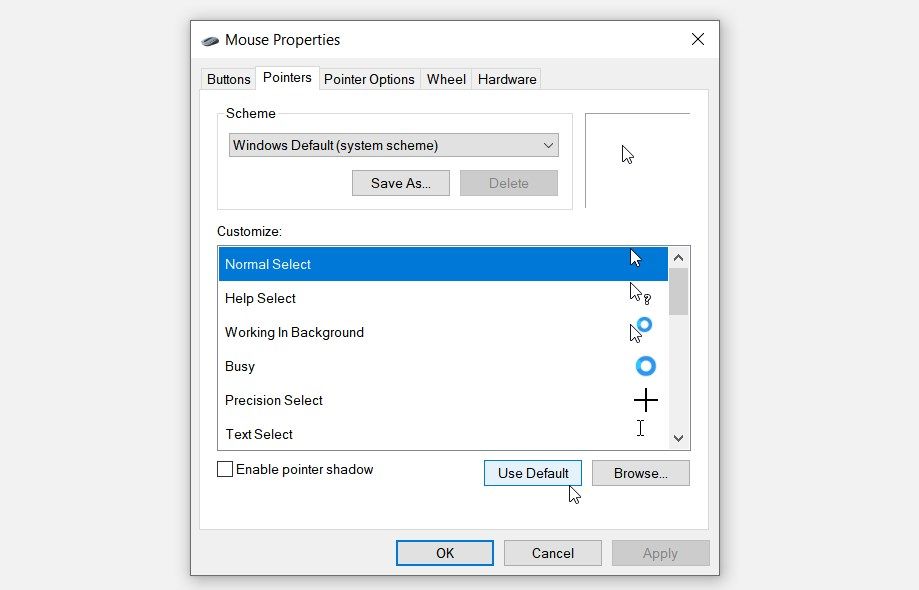The width and height of the screenshot is (919, 590).
Task: Confirm with the OK button
Action: (x=445, y=553)
